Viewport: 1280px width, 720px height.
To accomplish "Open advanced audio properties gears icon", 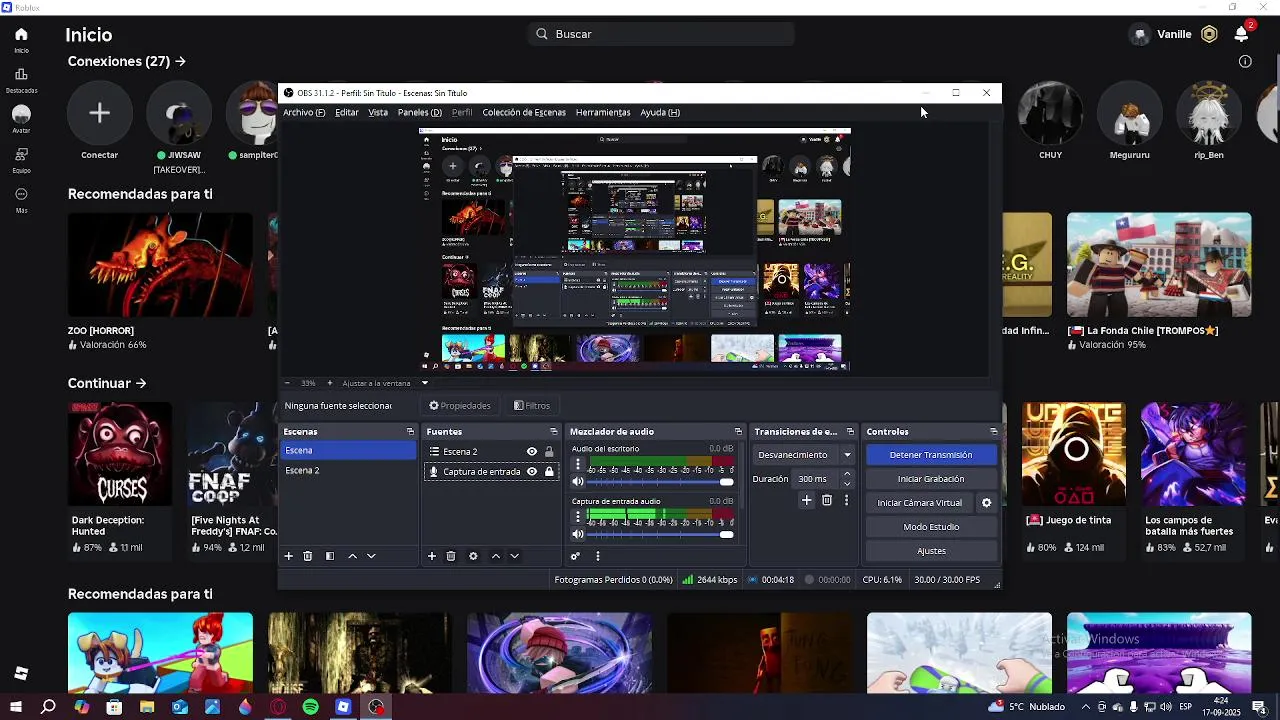I will (x=575, y=556).
